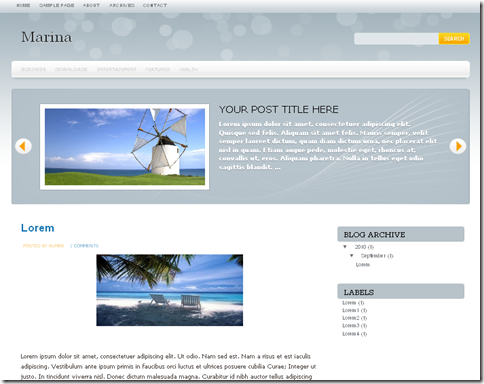Collapse the September archive month
This screenshot has width=484, height=384.
pos(352,256)
